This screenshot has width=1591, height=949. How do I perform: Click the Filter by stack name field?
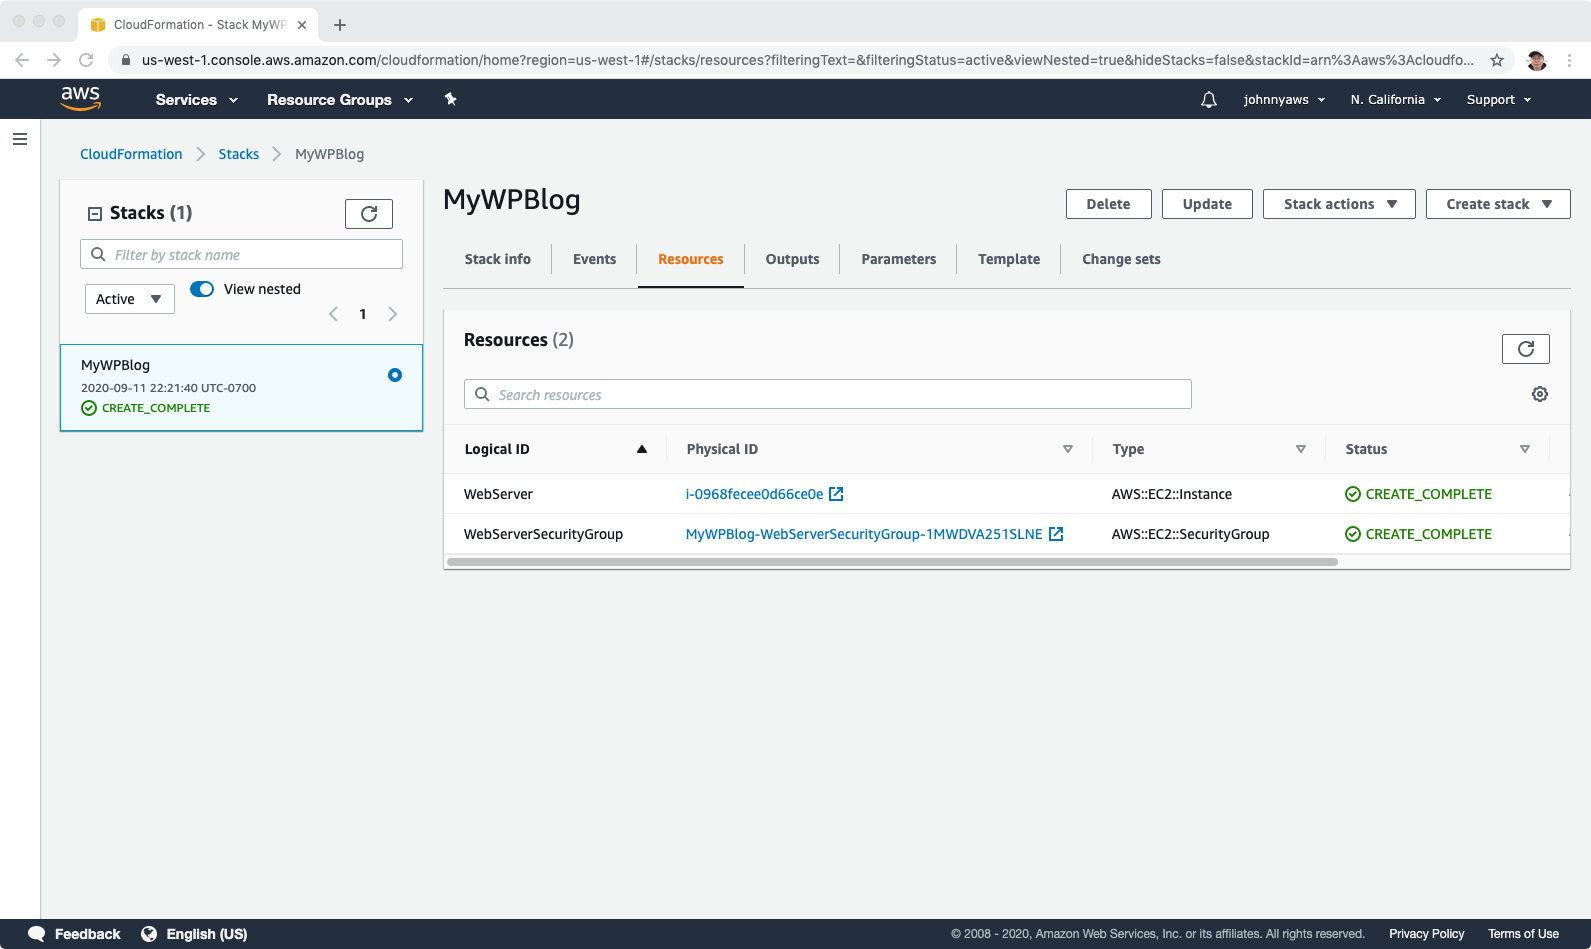coord(241,254)
